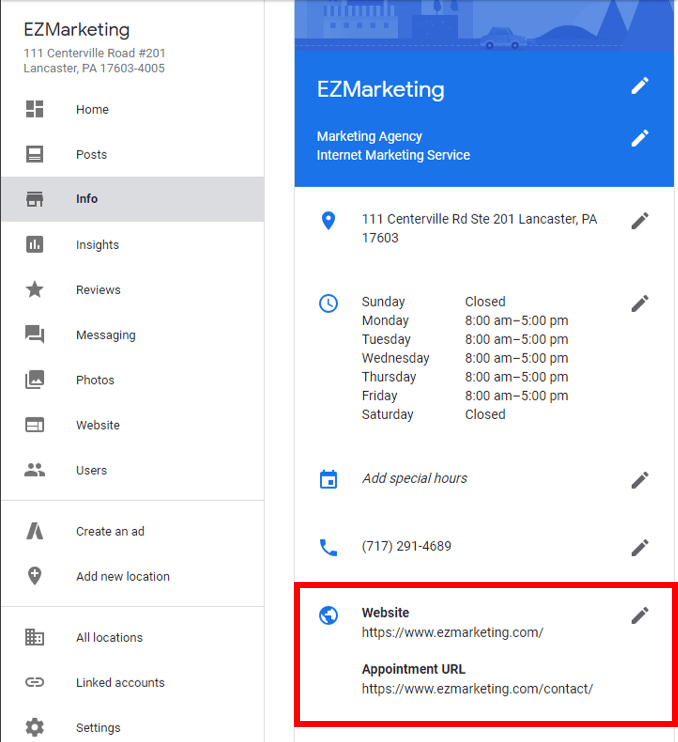Viewport: 678px width, 742px height.
Task: Click the calendar icon for special hours
Action: pyautogui.click(x=328, y=479)
